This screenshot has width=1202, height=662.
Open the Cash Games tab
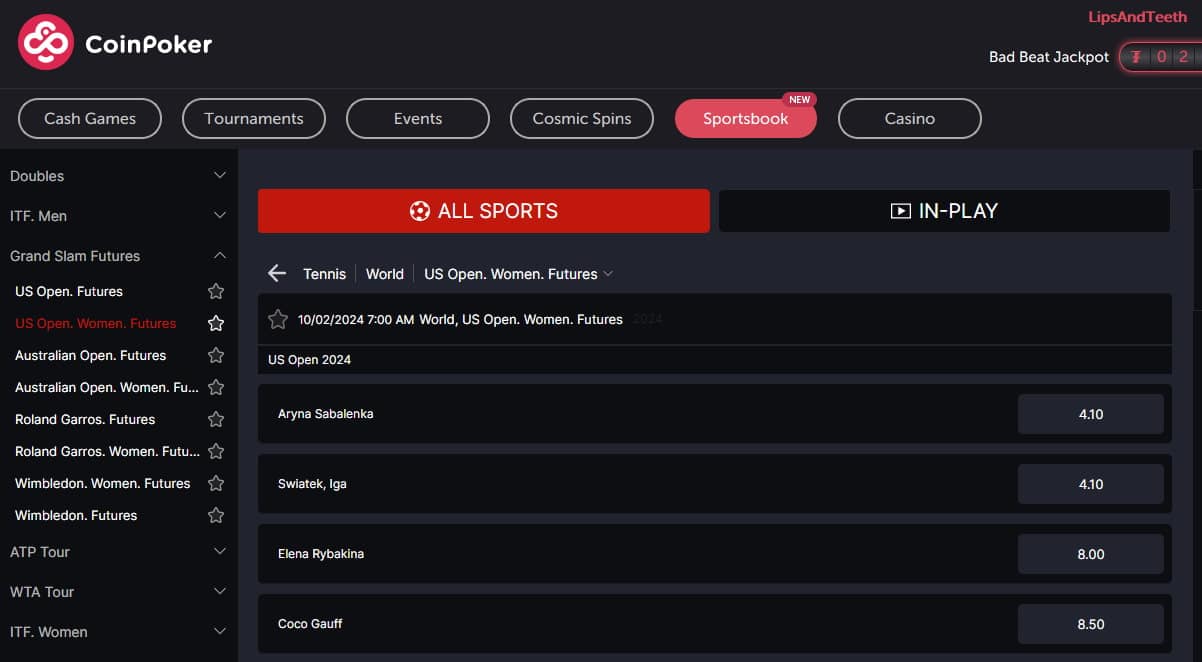[90, 118]
